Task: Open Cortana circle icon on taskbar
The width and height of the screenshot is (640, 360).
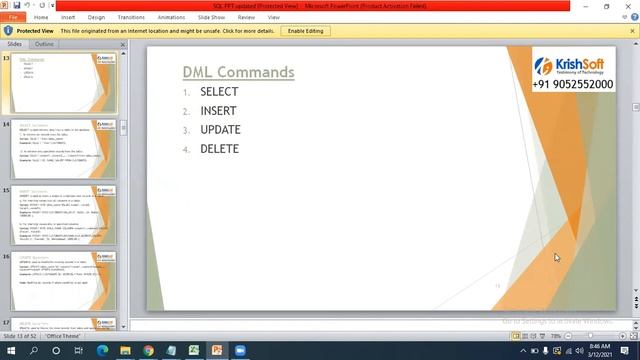Action: point(56,351)
